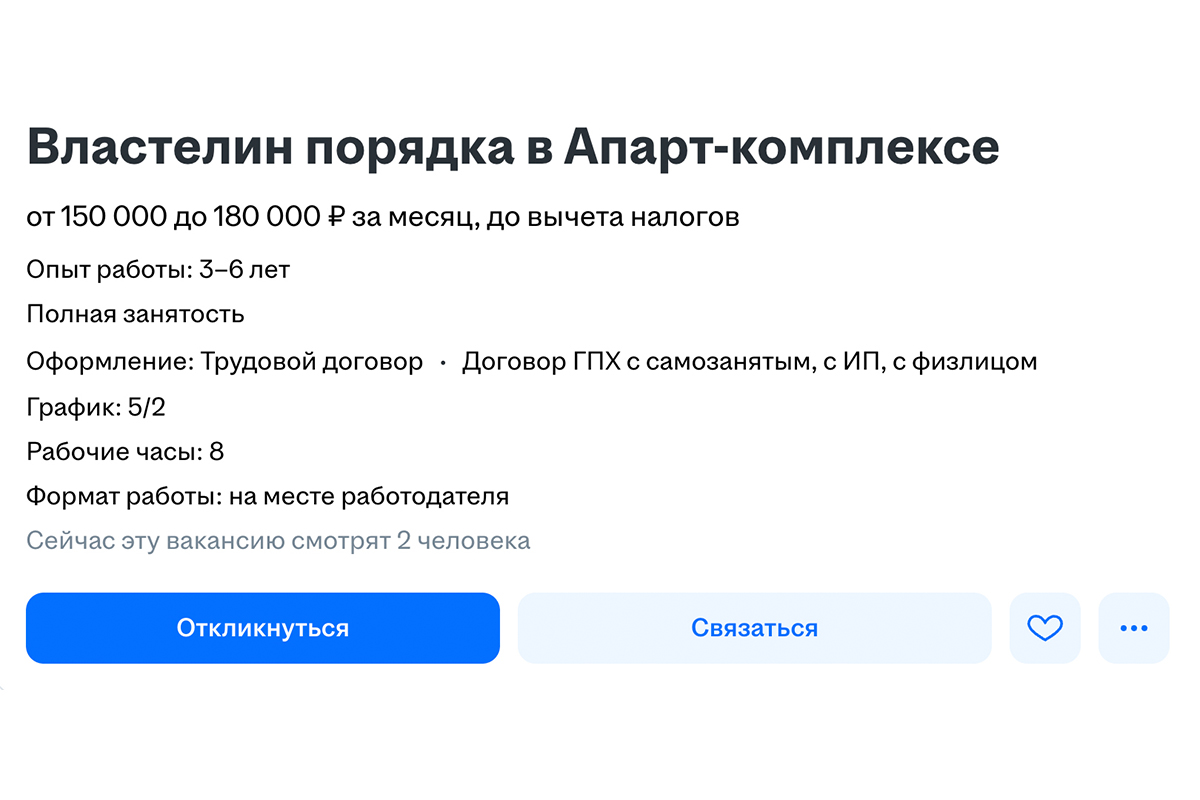
Task: Click the Полная занятость label
Action: (x=135, y=314)
